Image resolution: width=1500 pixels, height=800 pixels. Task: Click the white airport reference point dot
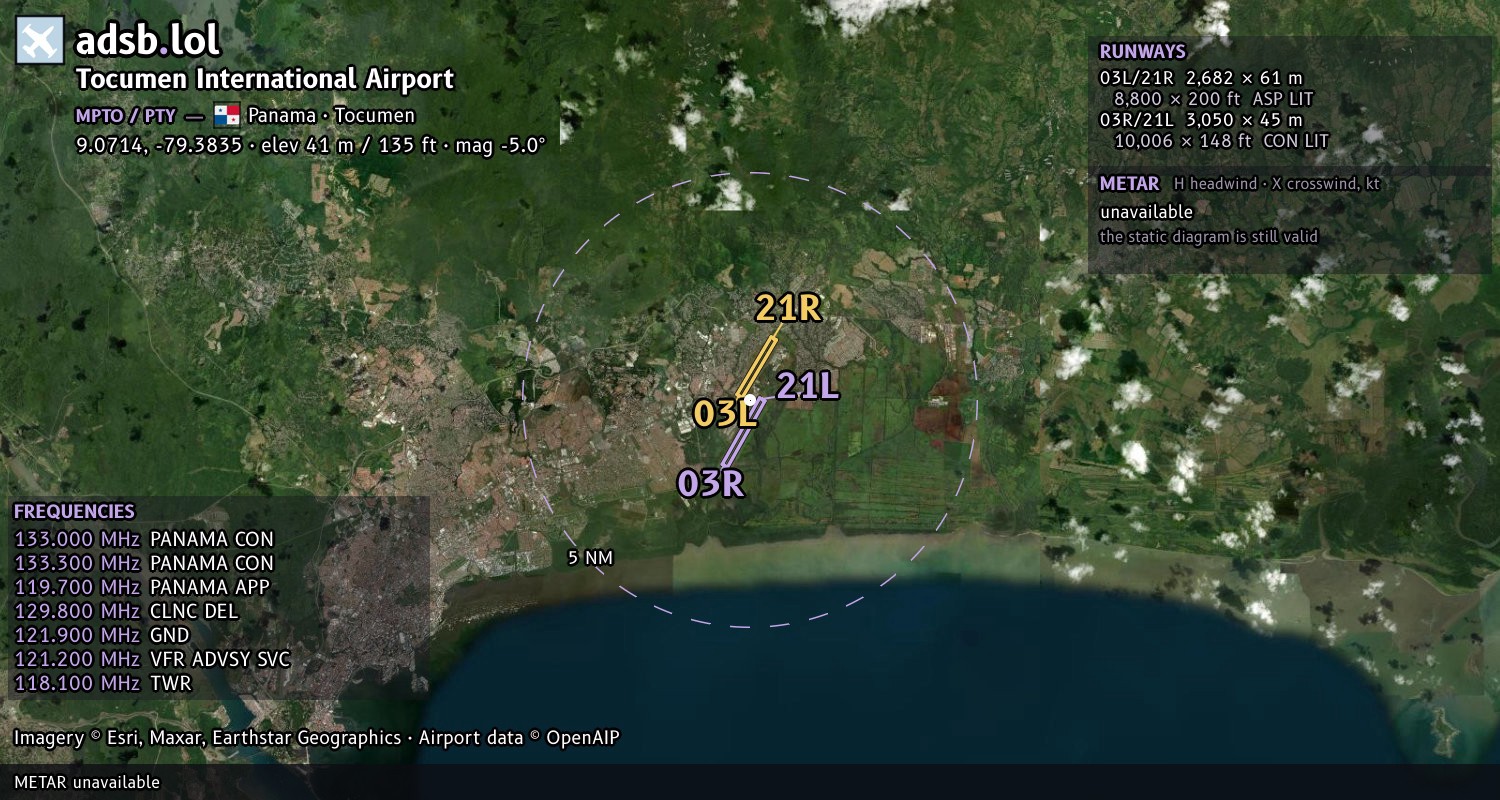[750, 400]
